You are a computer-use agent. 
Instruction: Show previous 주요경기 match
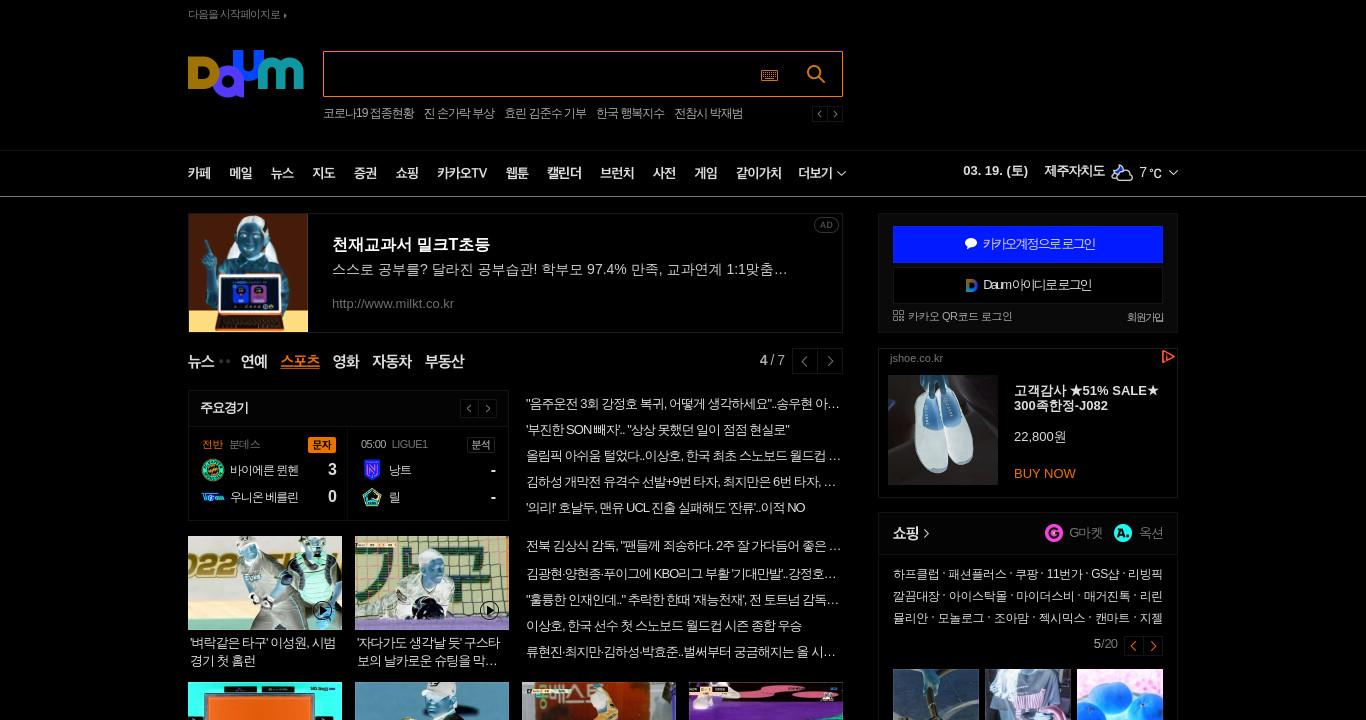click(x=469, y=408)
